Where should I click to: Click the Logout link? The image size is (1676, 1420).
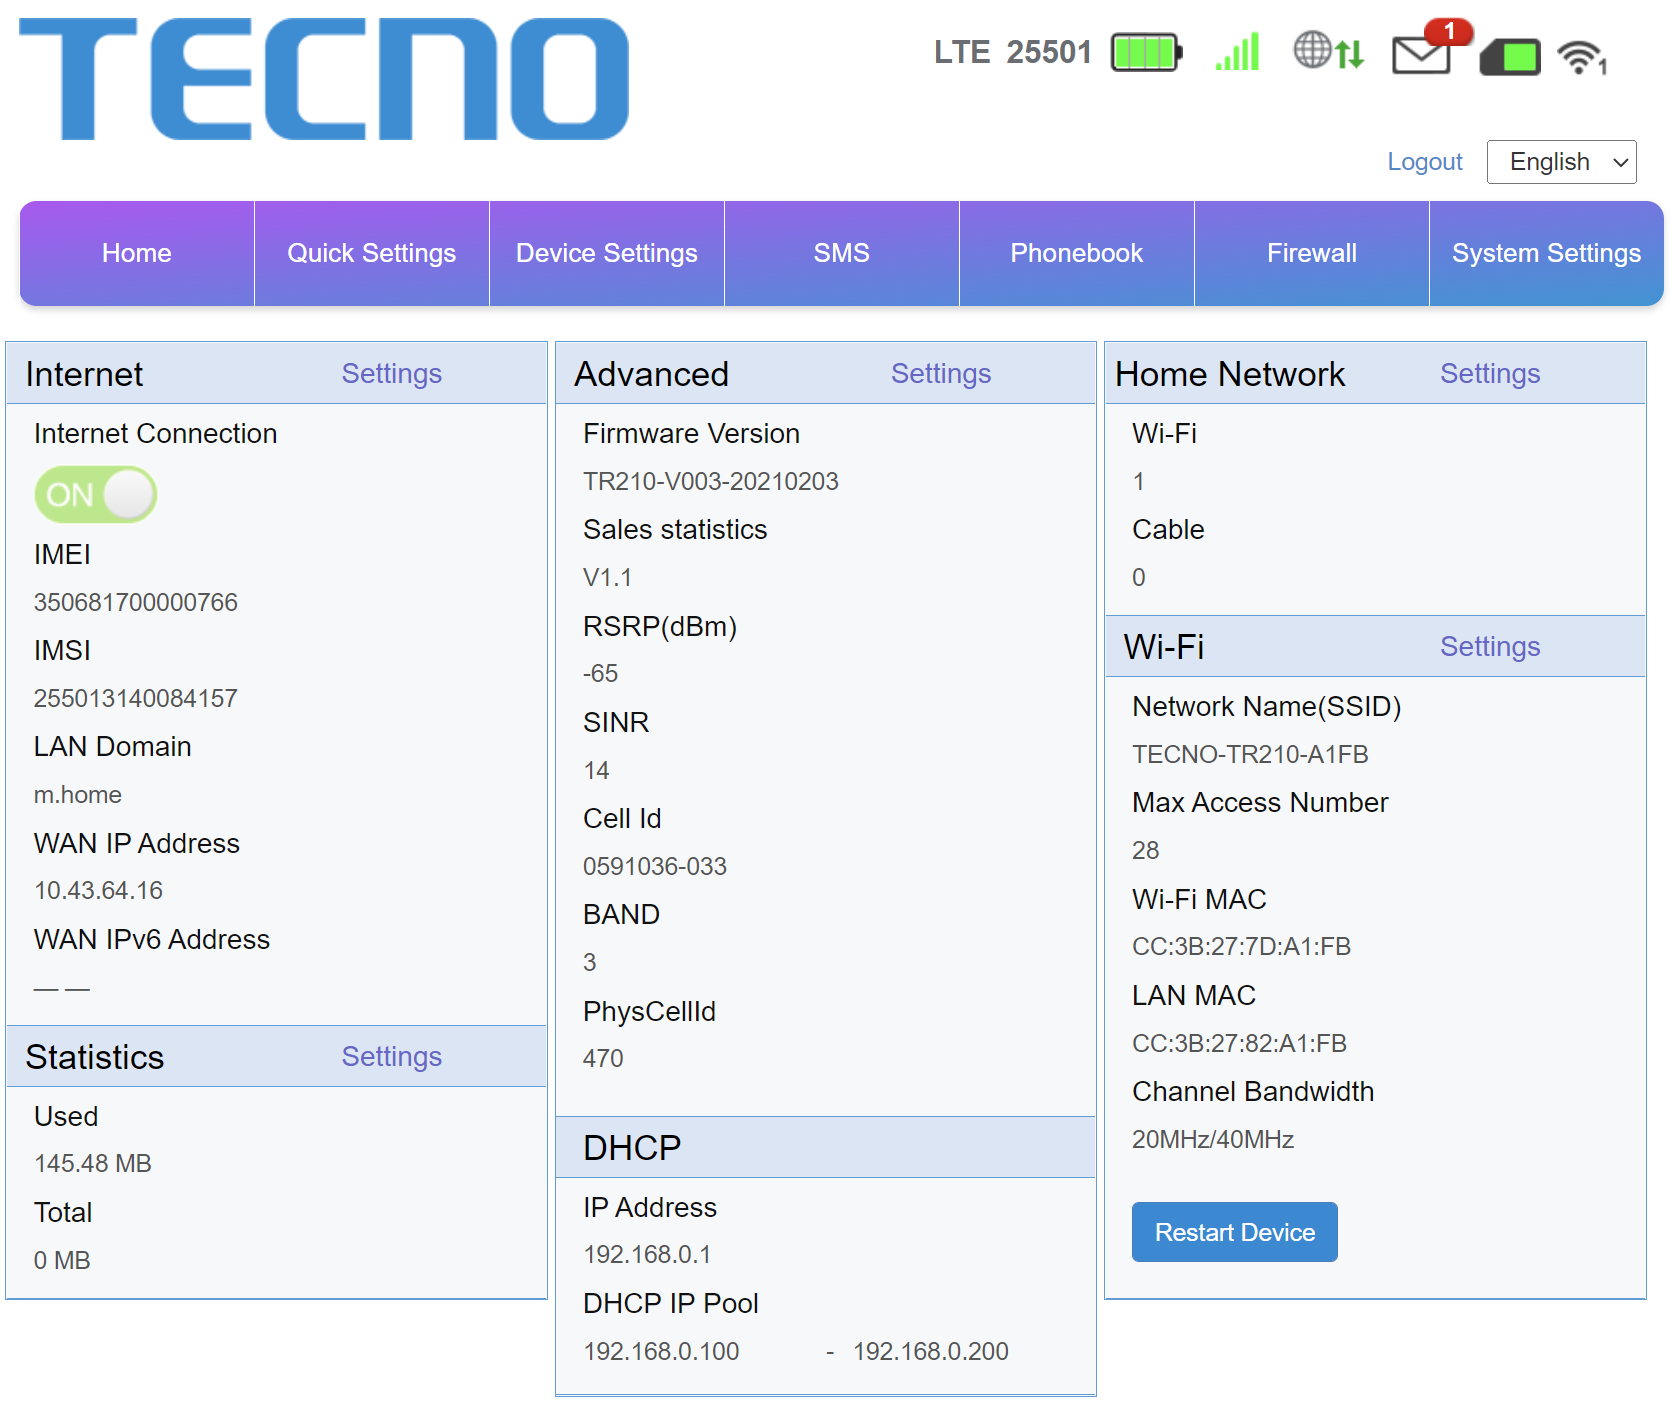(x=1425, y=162)
